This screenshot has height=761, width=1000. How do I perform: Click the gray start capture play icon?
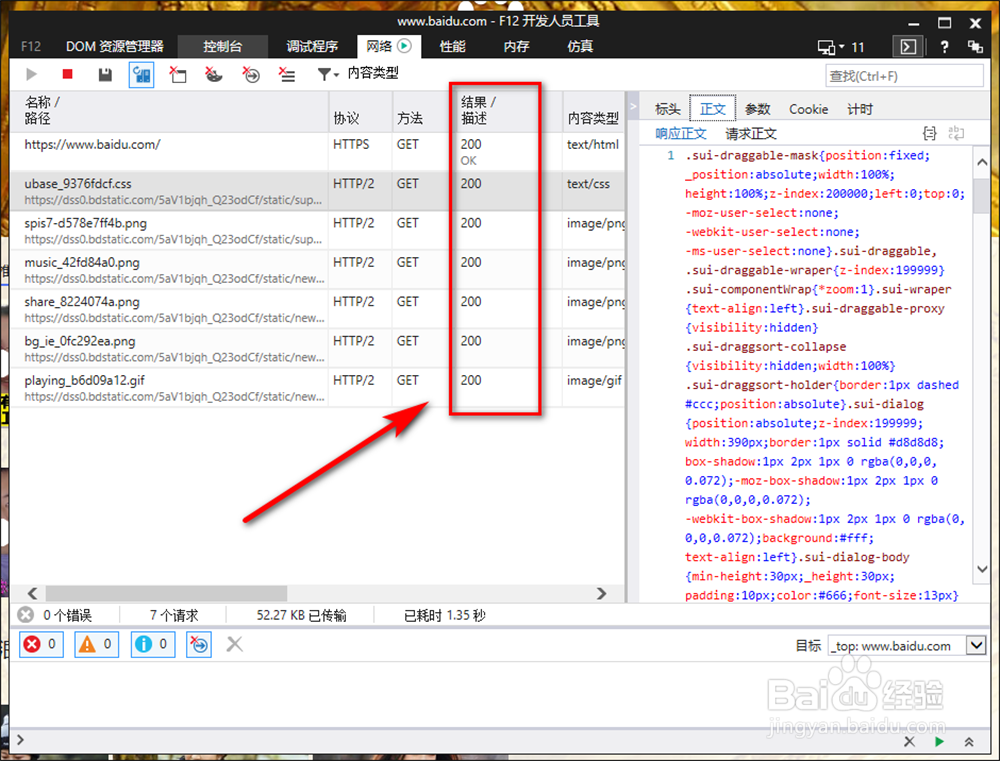click(31, 75)
